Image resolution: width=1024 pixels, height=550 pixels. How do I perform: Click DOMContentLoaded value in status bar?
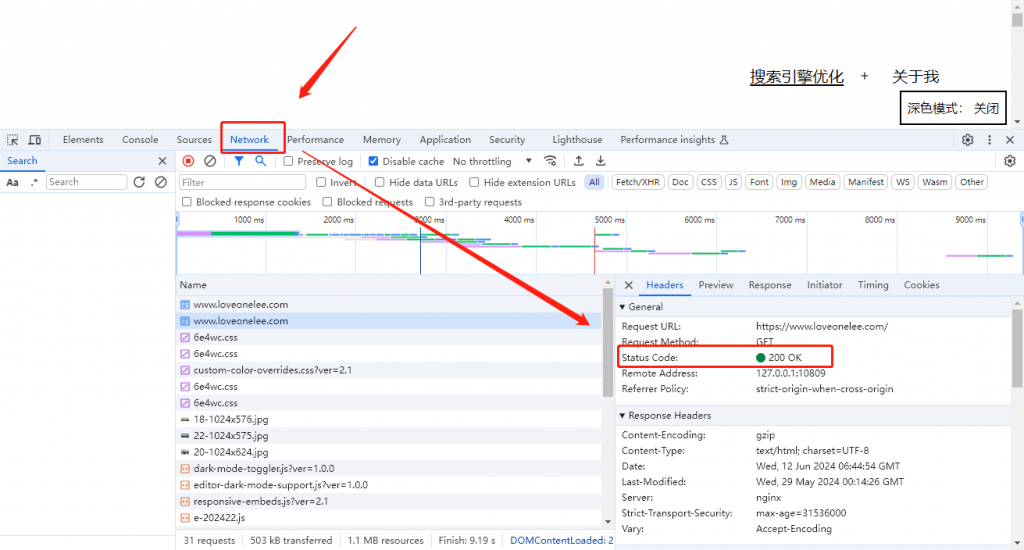click(562, 540)
